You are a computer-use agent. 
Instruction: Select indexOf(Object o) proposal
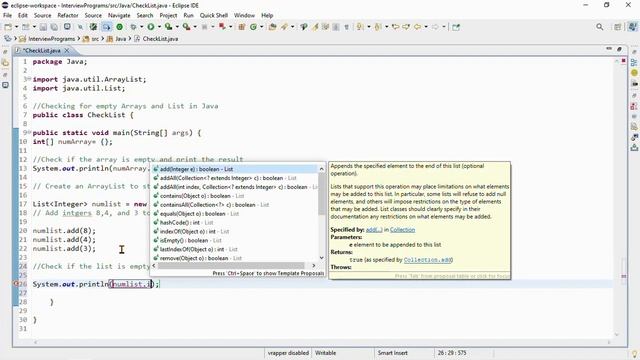234,231
